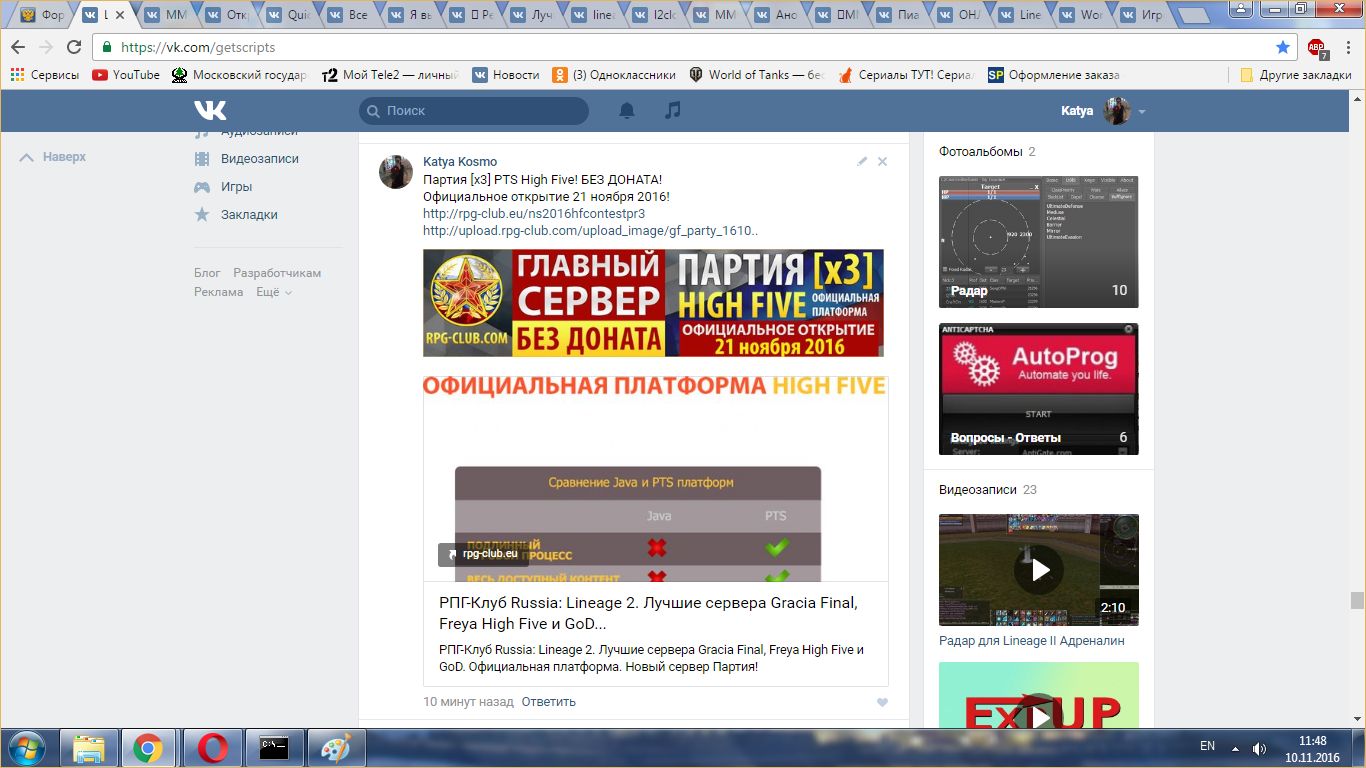
Task: Expand the Ещё footer menu
Action: pos(273,292)
